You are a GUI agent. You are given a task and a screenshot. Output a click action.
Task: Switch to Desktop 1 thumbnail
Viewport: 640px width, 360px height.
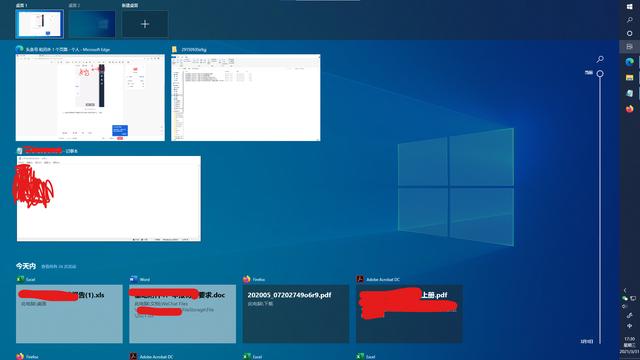pyautogui.click(x=39, y=24)
